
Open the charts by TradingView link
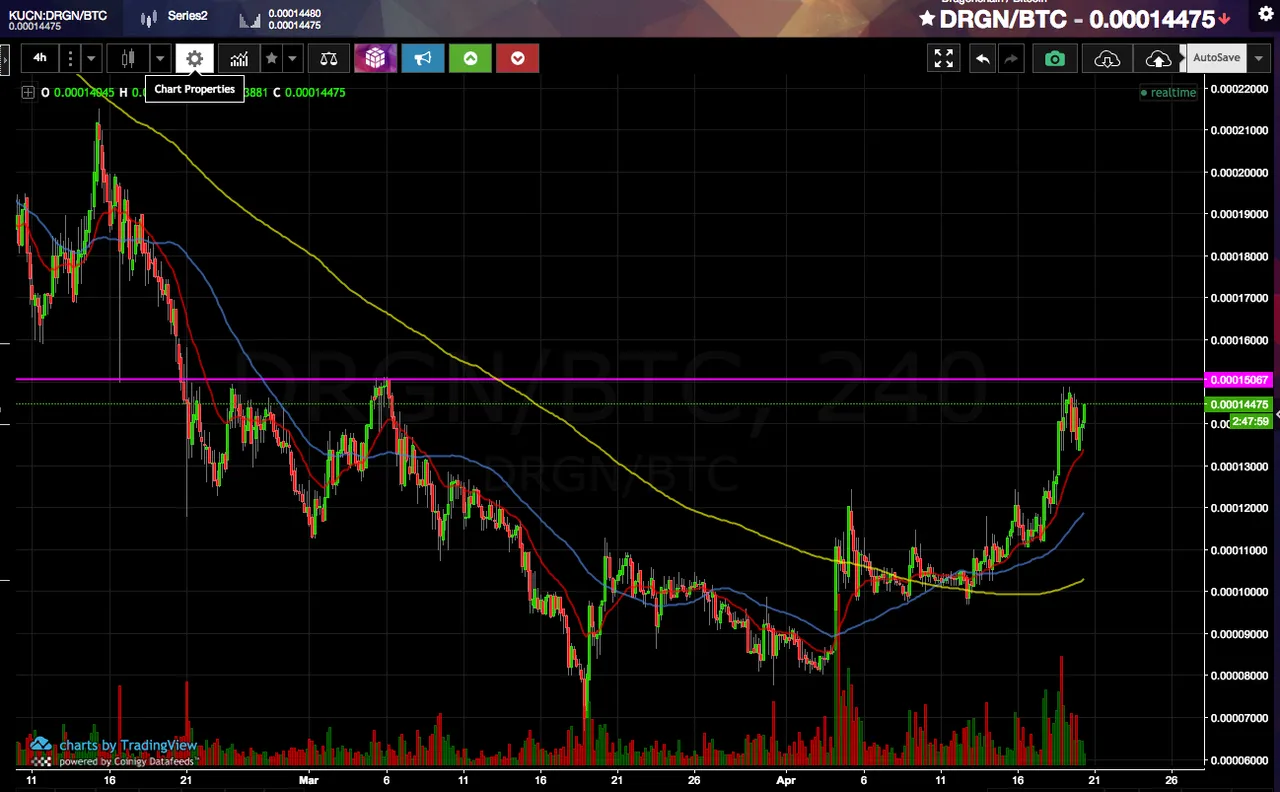[128, 745]
